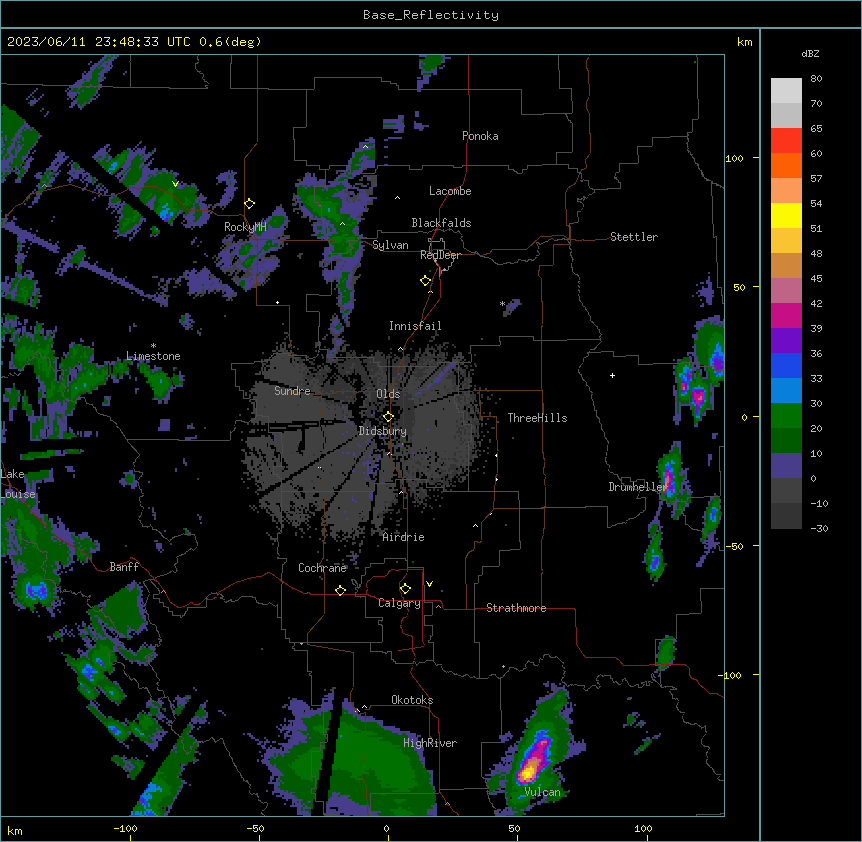Click the Ponoka city label

[x=480, y=136]
